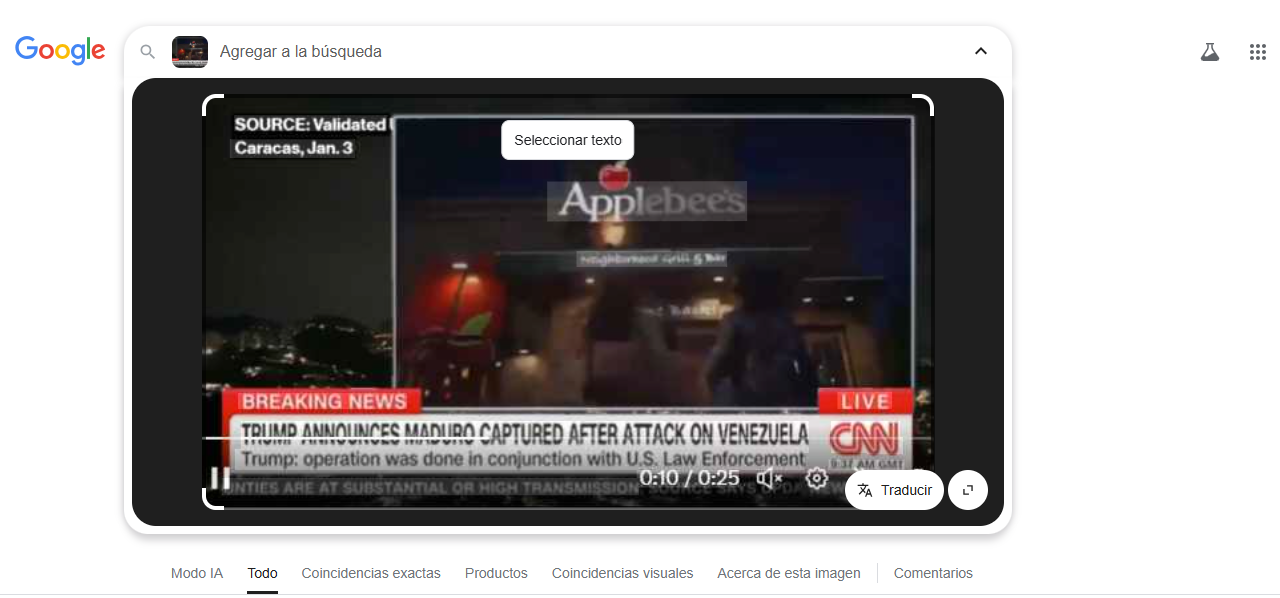The width and height of the screenshot is (1280, 598).
Task: Click the searched image thumbnail in search bar
Action: click(190, 52)
